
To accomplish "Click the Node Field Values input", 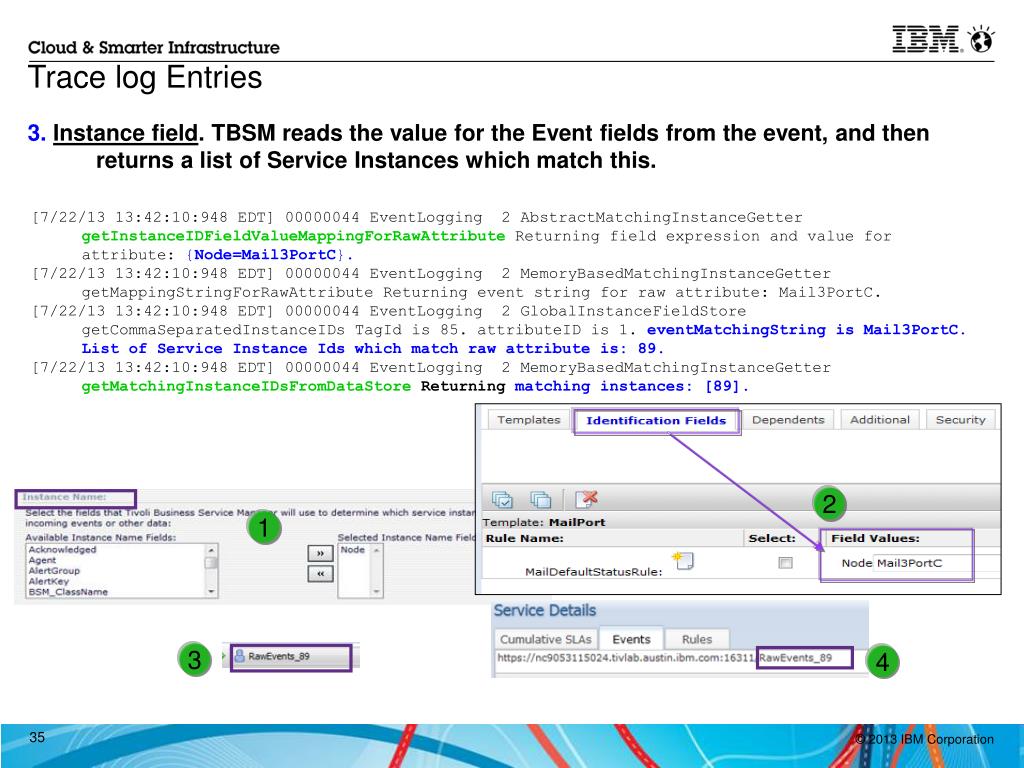I will click(937, 563).
